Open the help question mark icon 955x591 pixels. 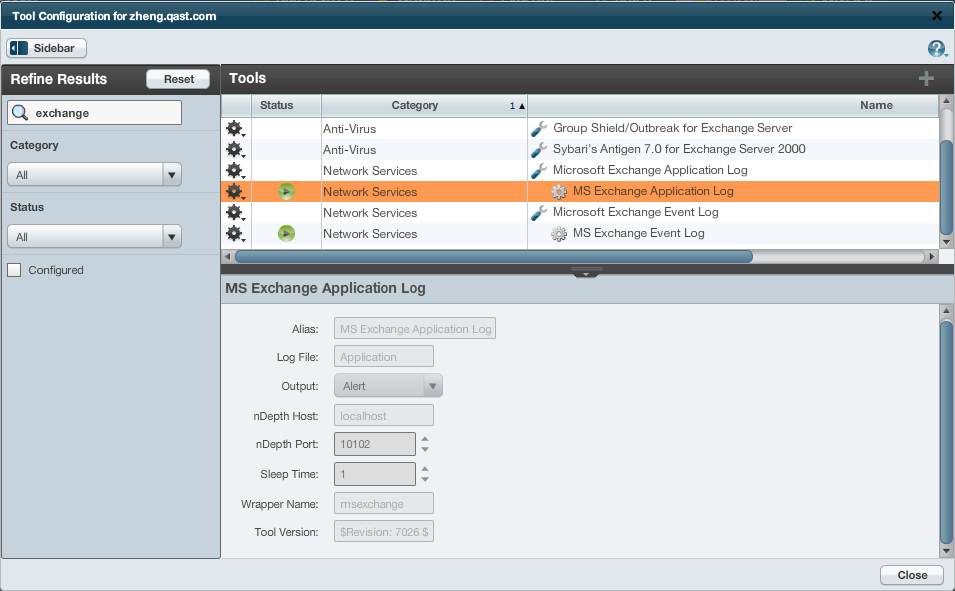937,49
